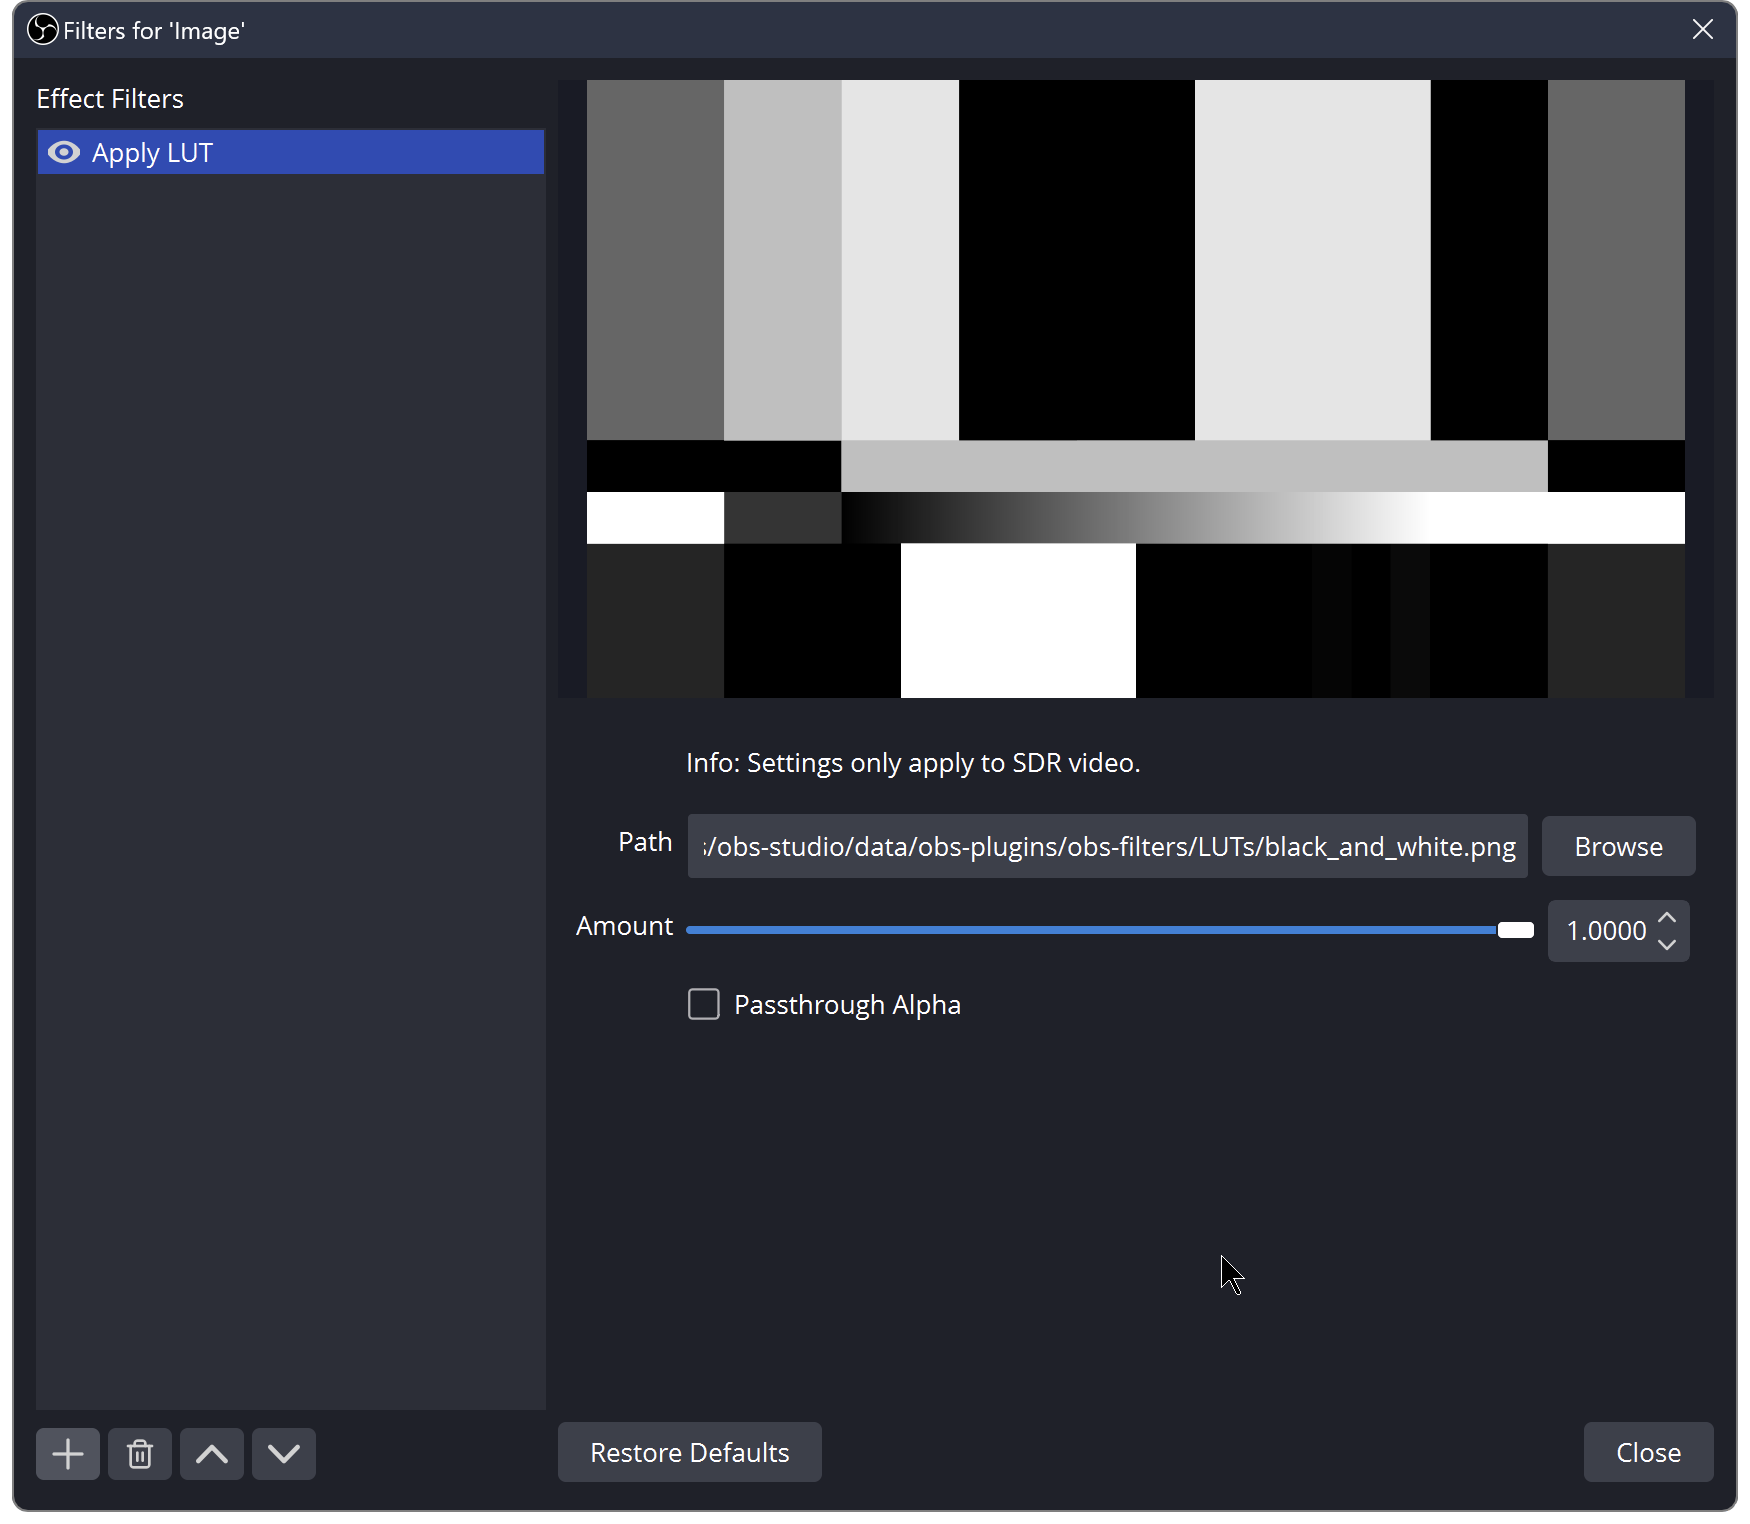Enable Passthrough Alpha
The image size is (1750, 1524).
coord(704,1004)
